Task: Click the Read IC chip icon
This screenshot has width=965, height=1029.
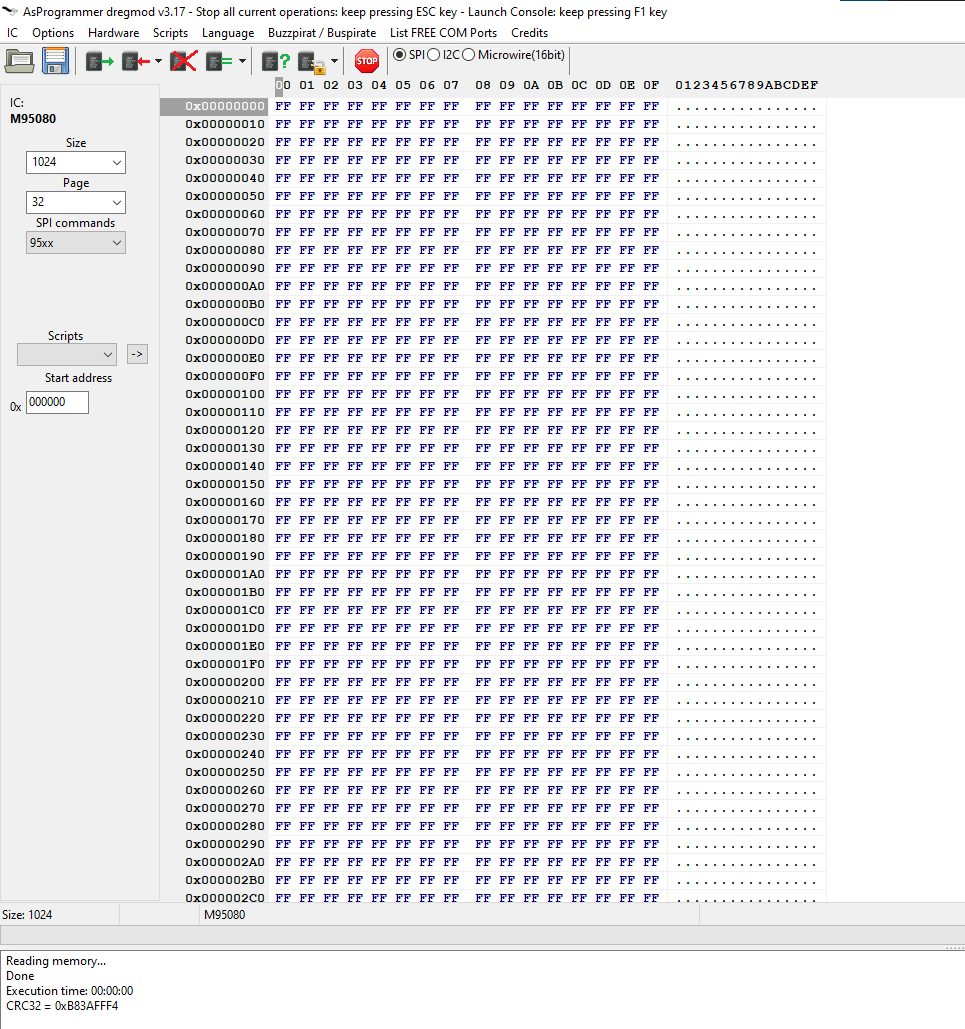Action: [99, 62]
